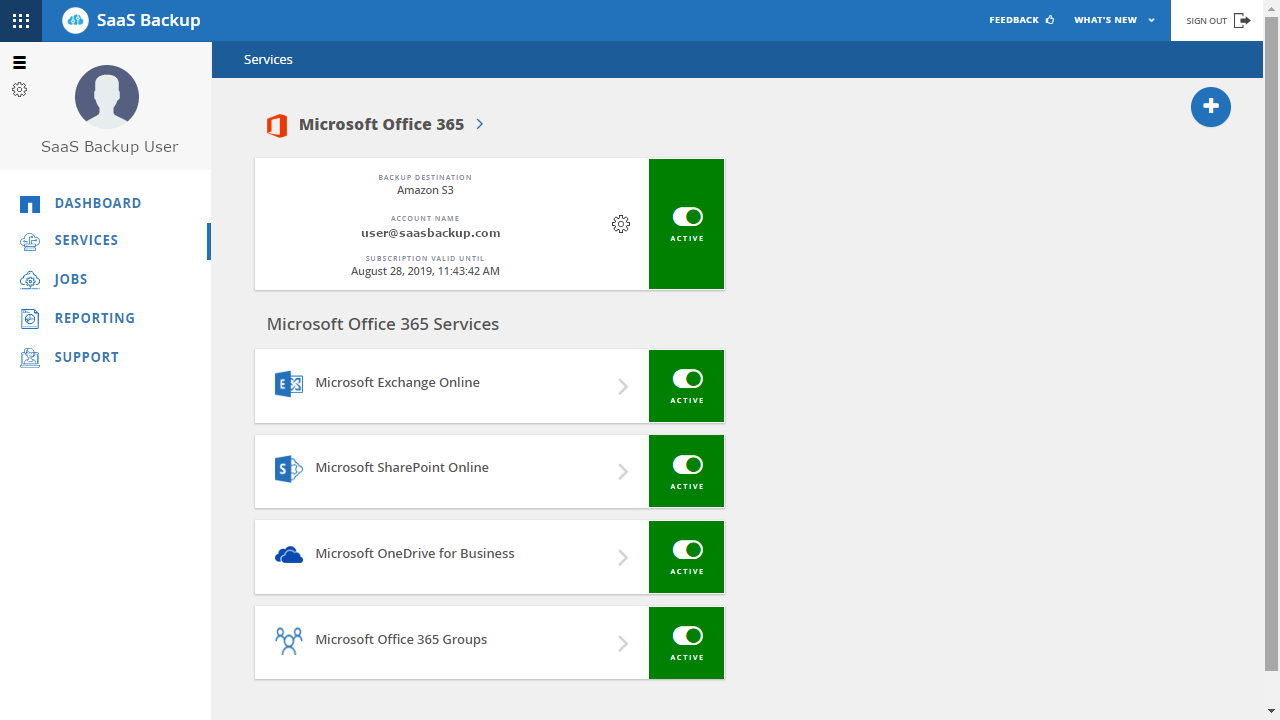Expand the Microsoft Exchange Online chevron

[623, 386]
